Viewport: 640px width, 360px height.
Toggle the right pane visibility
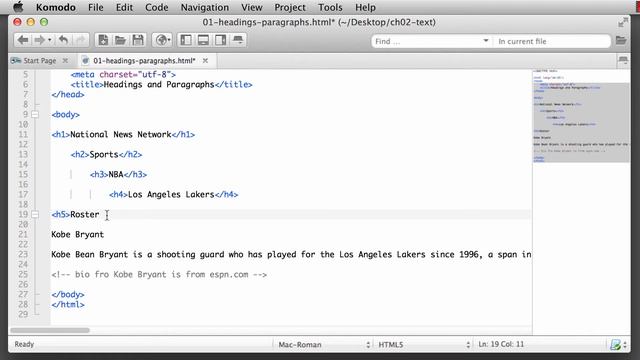[x=221, y=40]
